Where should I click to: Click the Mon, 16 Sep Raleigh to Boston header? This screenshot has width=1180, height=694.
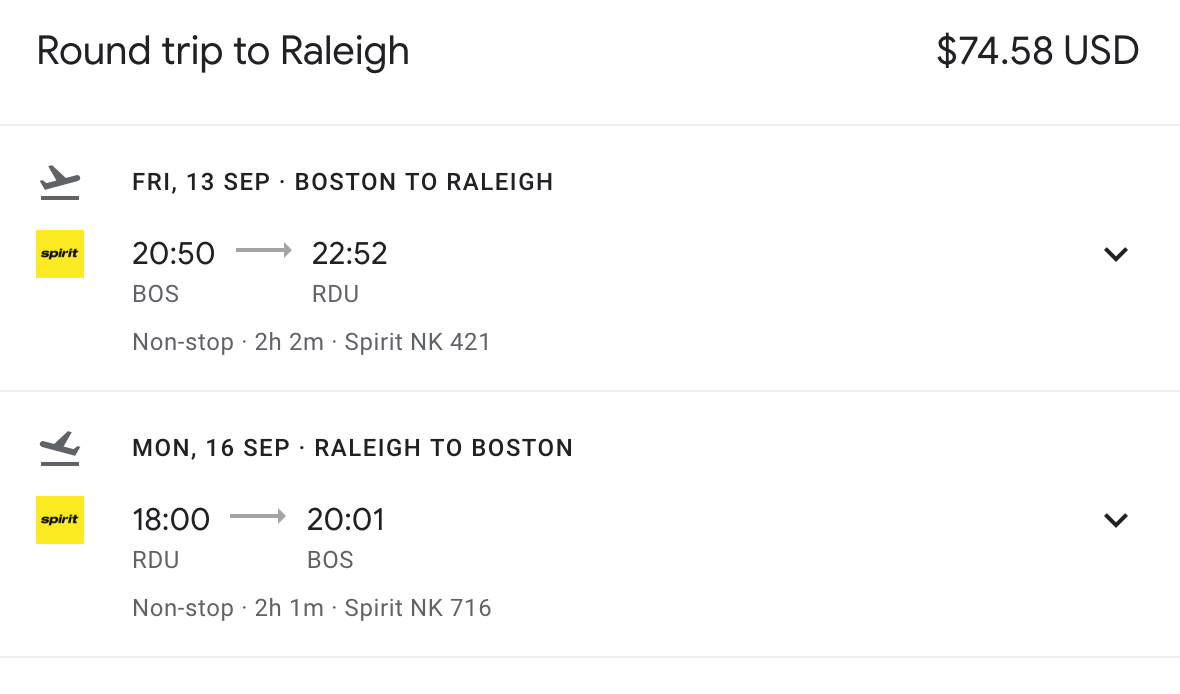[x=353, y=448]
